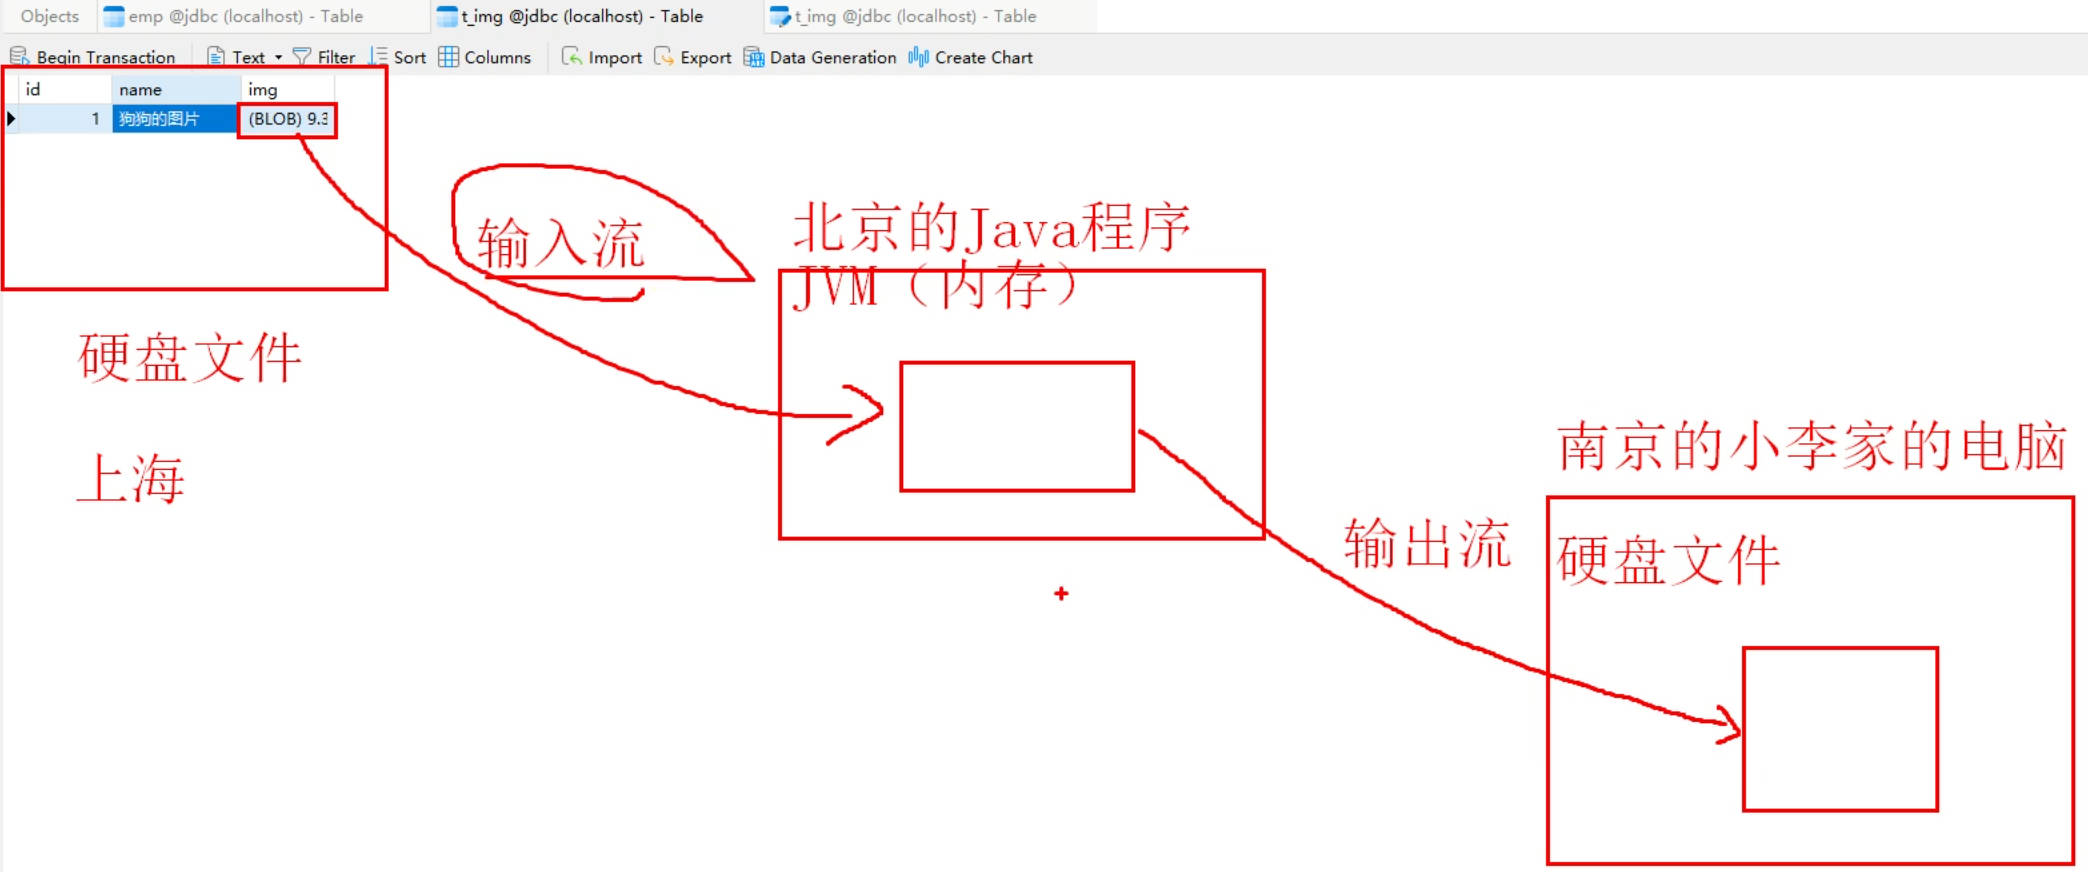Screen dimensions: 2088x872
Task: Click the Text view icon
Action: [x=215, y=57]
